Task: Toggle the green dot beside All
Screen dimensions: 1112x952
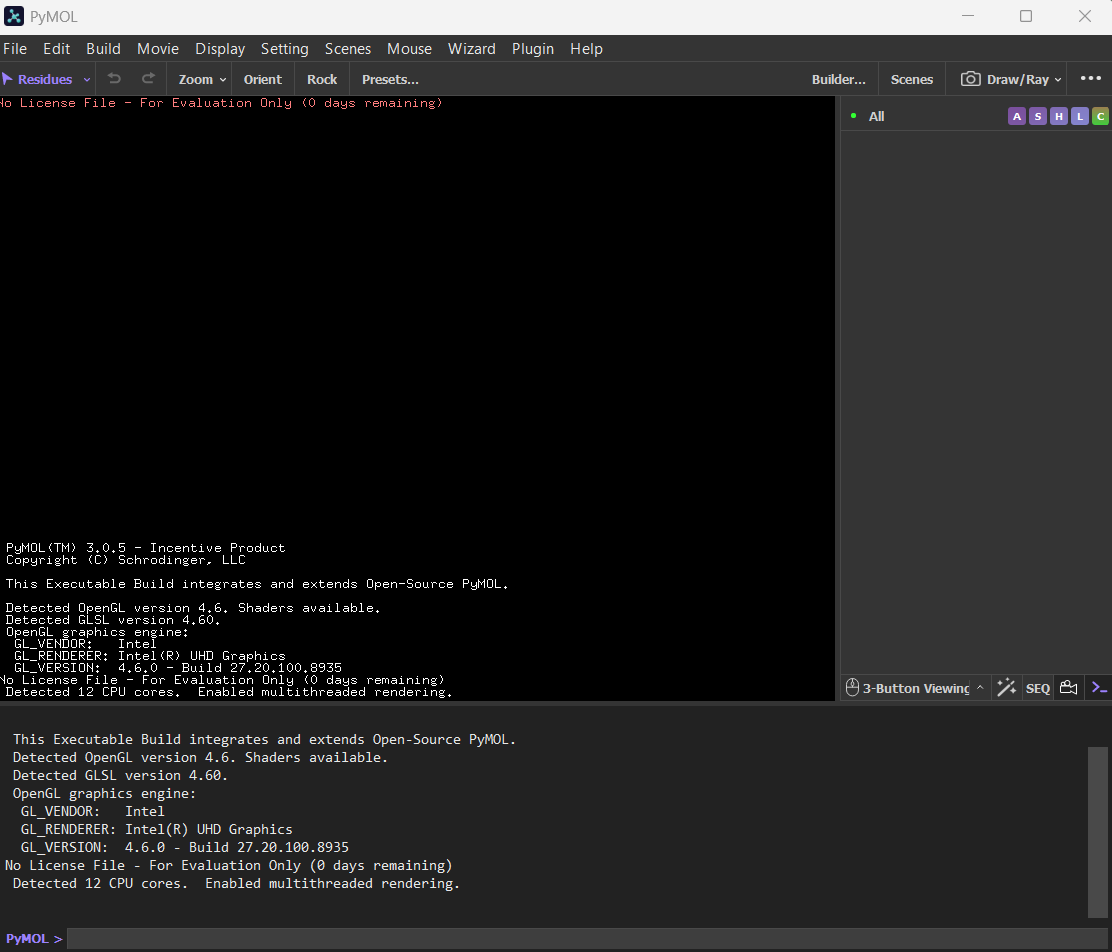Action: coord(853,116)
